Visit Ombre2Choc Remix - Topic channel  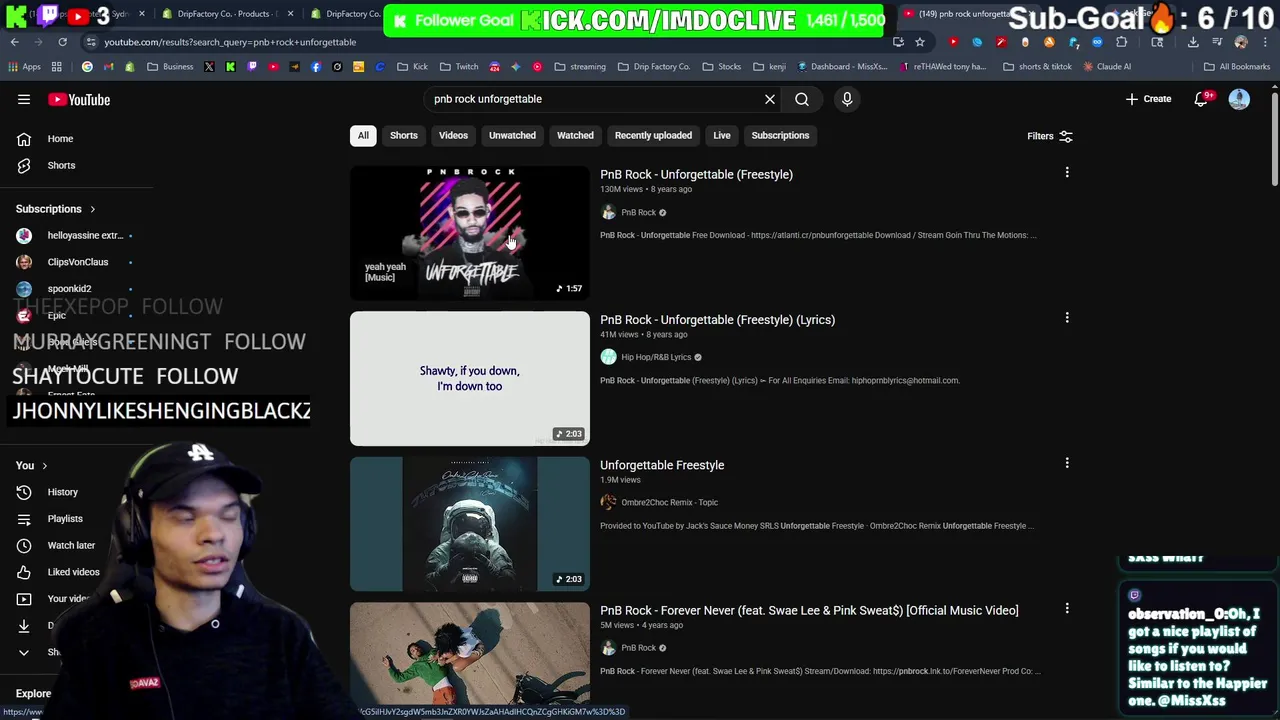(669, 502)
